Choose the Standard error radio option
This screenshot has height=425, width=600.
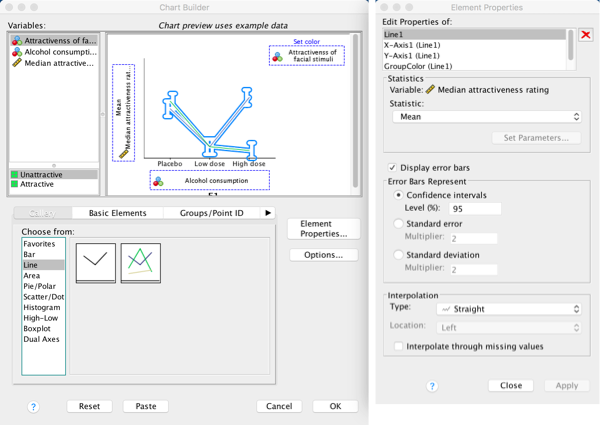(x=400, y=224)
